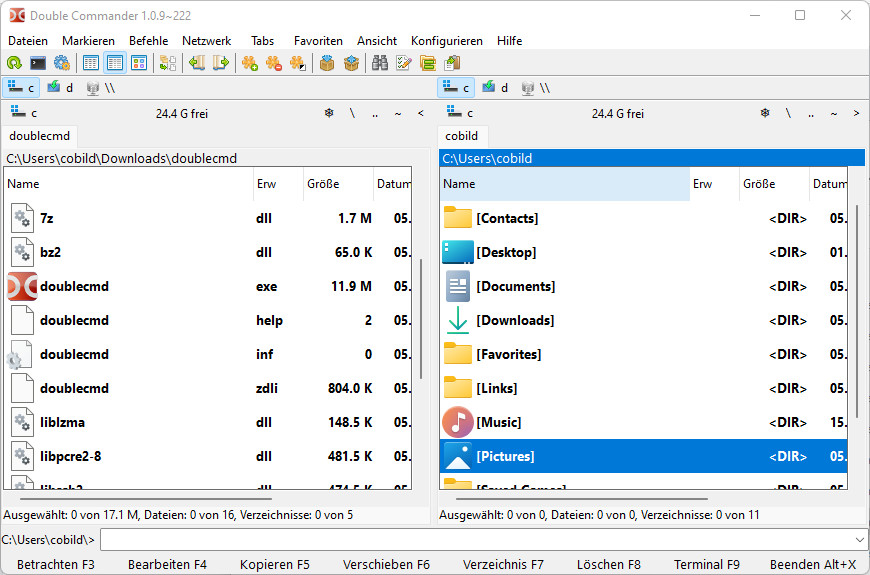Image resolution: width=870 pixels, height=575 pixels.
Task: Click the binoculars search icon
Action: pyautogui.click(x=380, y=63)
